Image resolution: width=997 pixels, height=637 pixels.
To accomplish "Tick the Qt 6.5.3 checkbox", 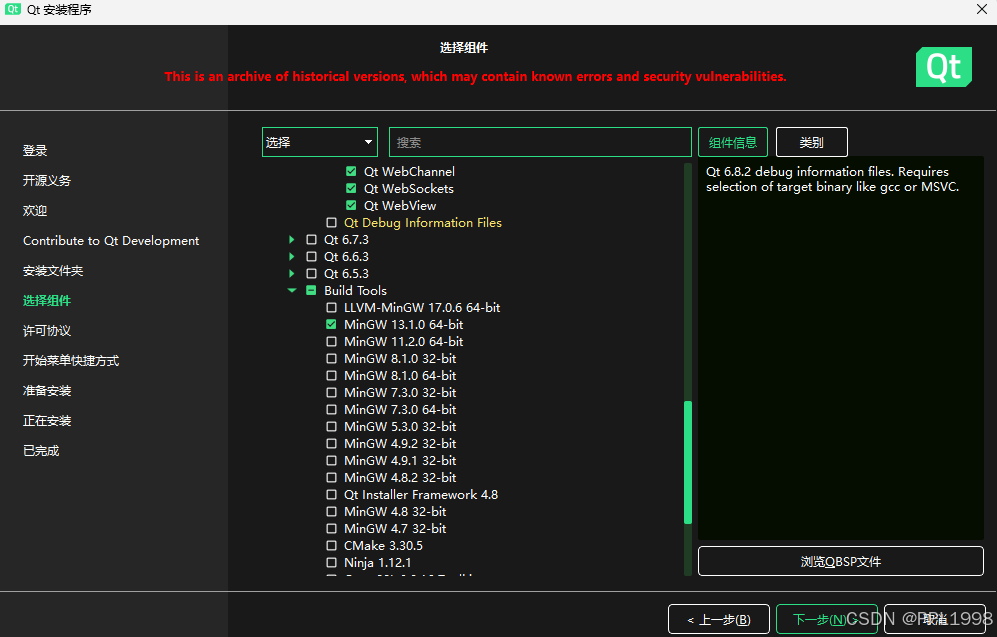I will pyautogui.click(x=312, y=273).
